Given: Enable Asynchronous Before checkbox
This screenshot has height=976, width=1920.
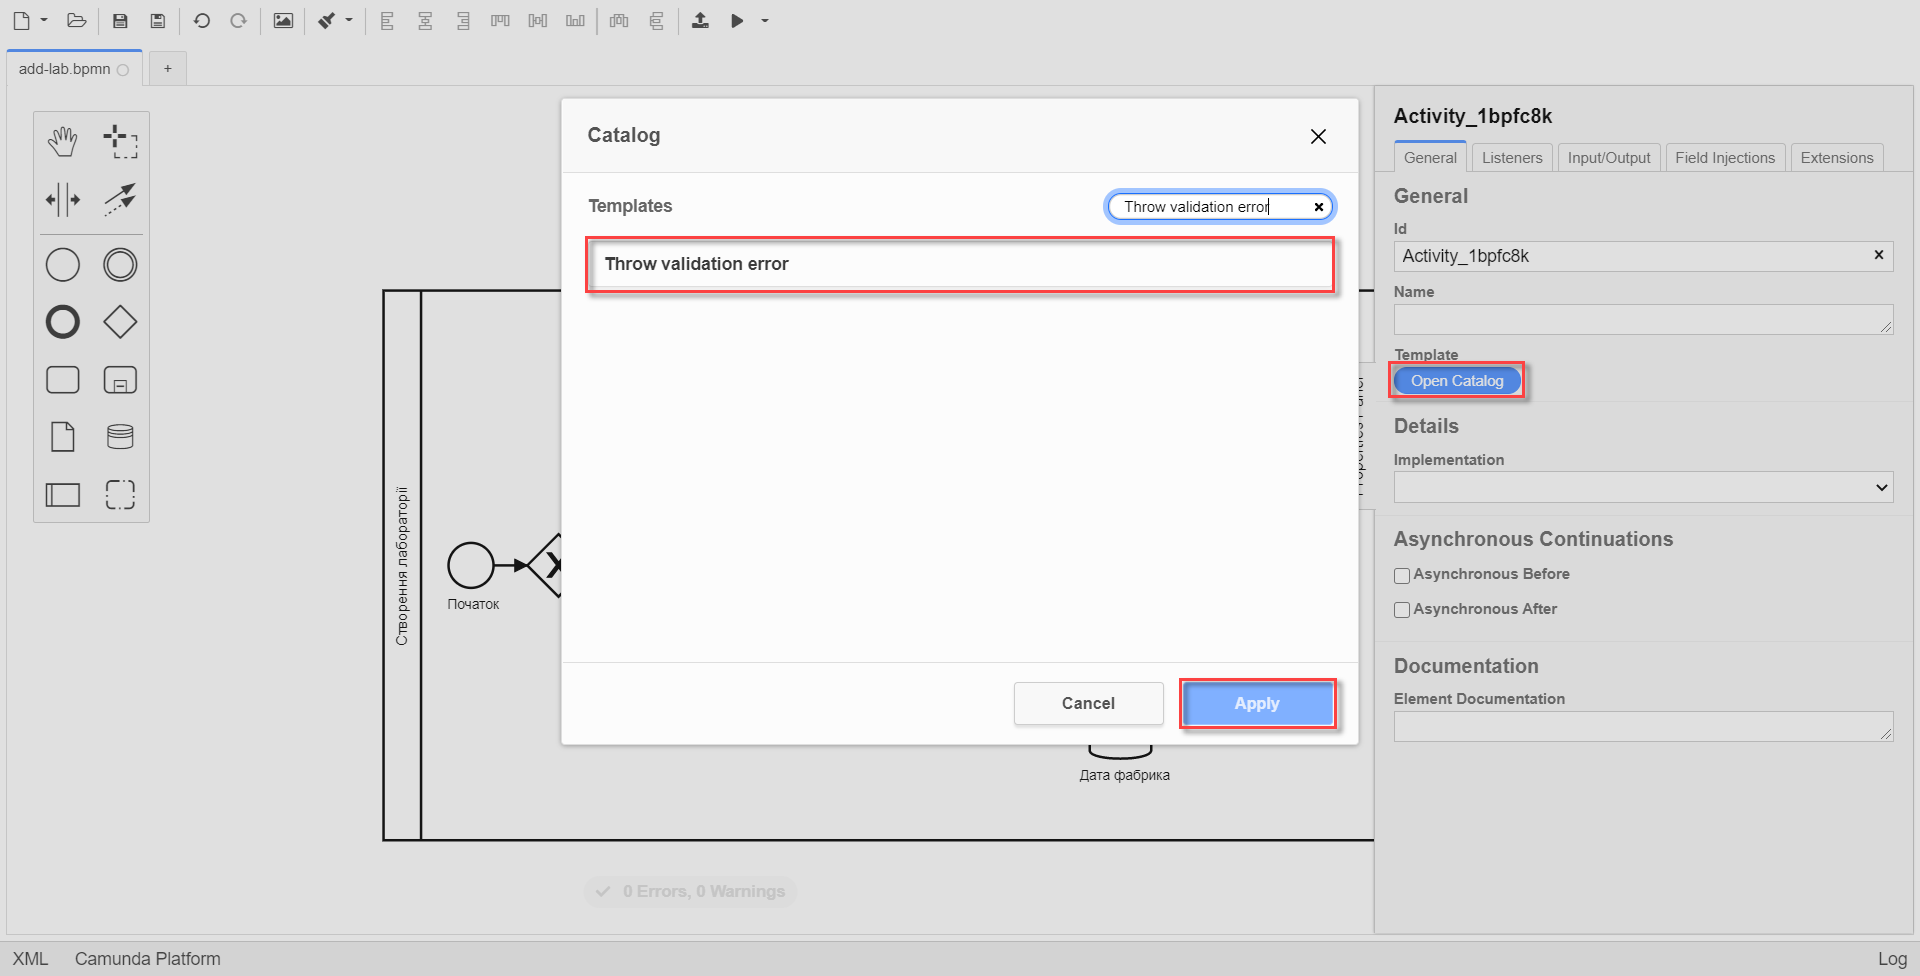Looking at the screenshot, I should coord(1402,575).
